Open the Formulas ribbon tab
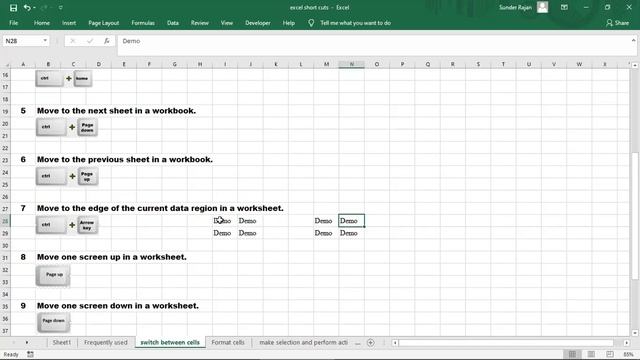Screen dimensions: 640x360 143,23
